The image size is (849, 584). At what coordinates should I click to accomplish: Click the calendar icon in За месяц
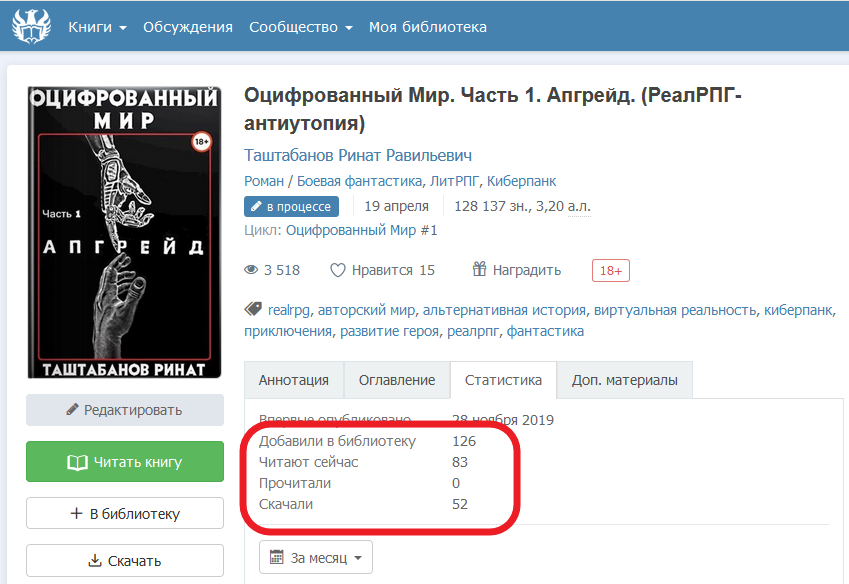point(277,557)
